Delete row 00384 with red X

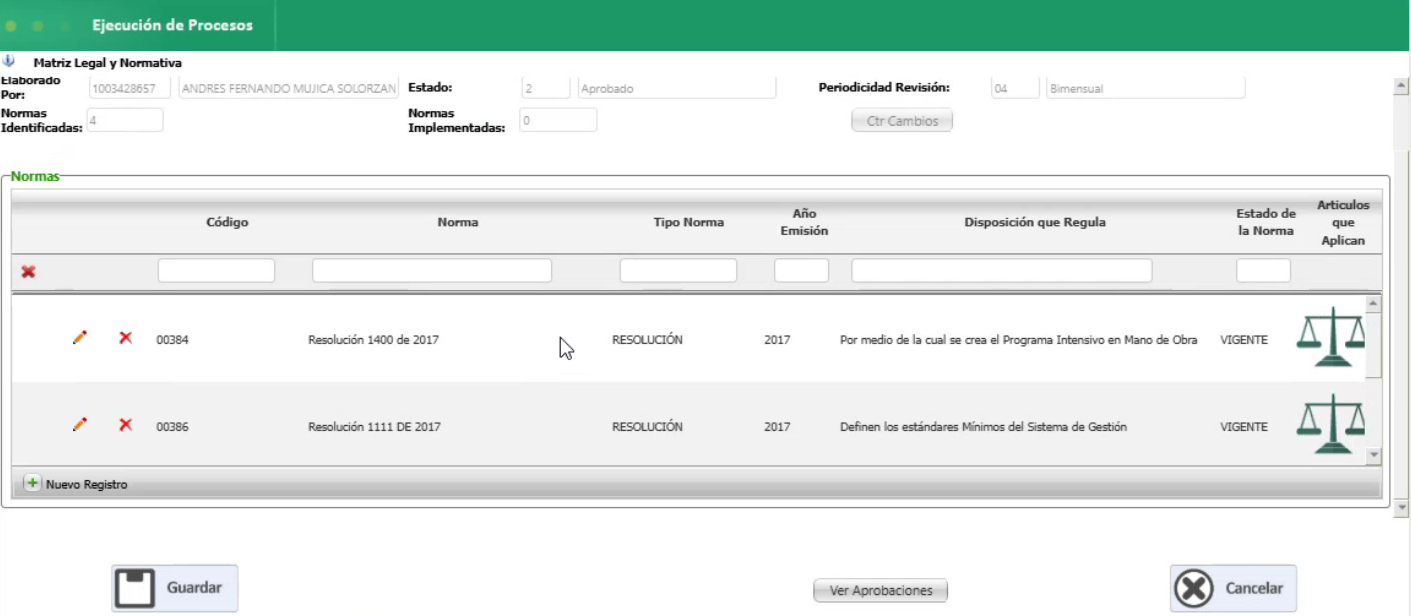click(x=125, y=339)
